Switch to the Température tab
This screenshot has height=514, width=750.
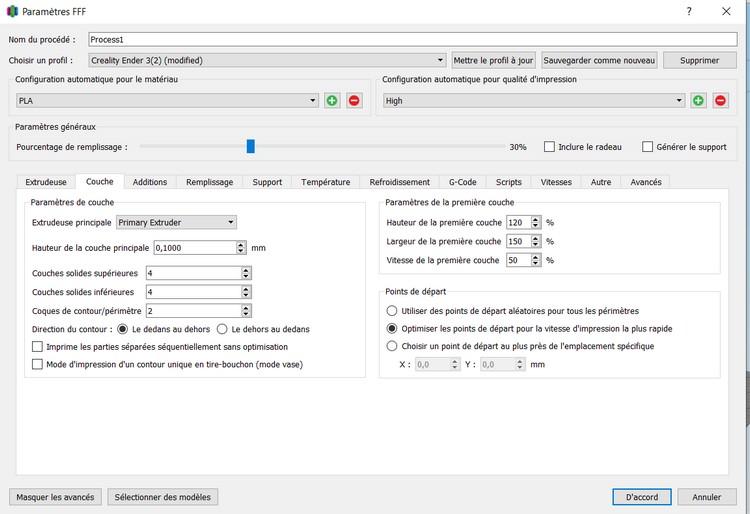(x=325, y=182)
